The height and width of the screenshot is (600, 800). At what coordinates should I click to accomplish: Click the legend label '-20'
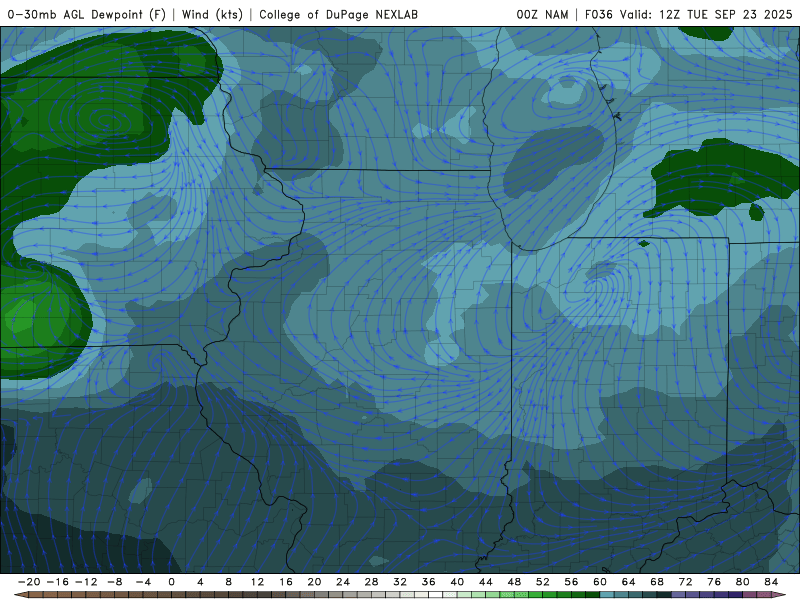(29, 582)
